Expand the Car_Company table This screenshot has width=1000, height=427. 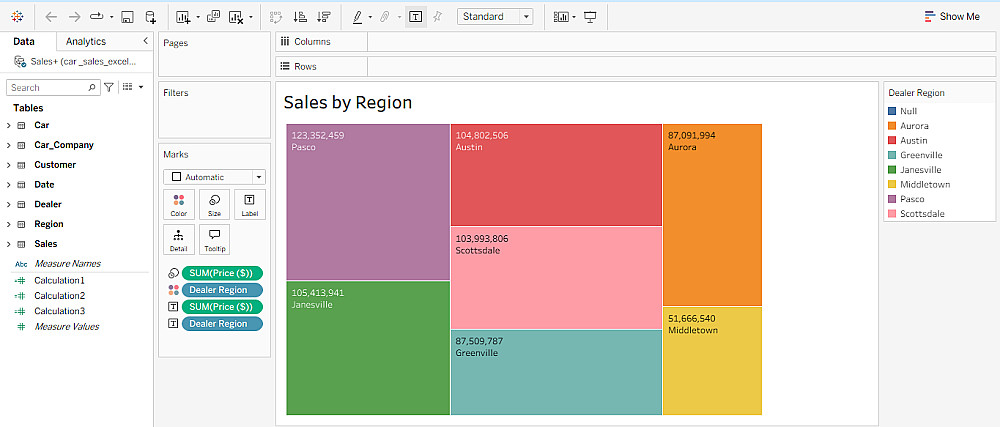(x=8, y=145)
